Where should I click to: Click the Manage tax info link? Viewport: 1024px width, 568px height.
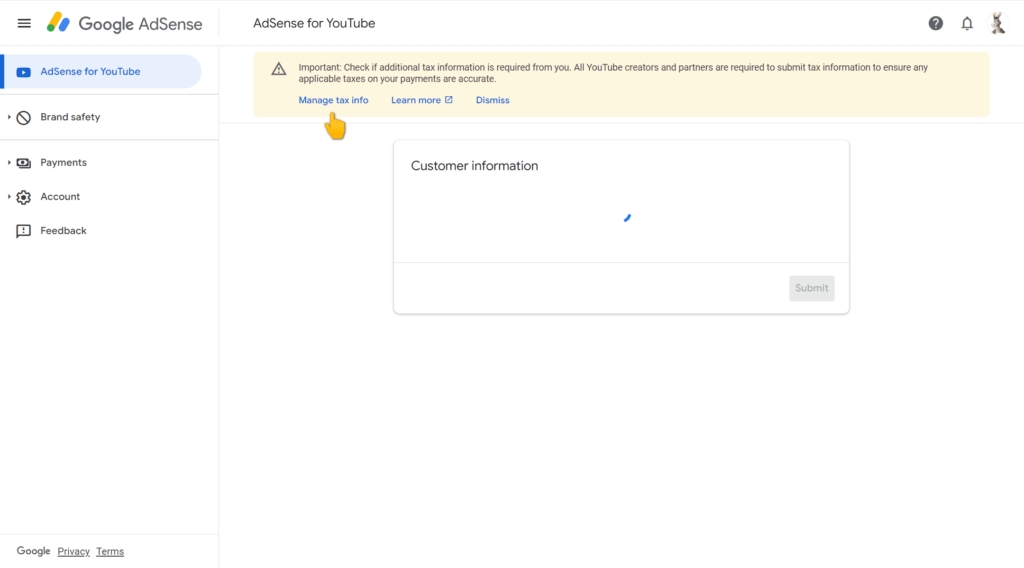tap(333, 100)
